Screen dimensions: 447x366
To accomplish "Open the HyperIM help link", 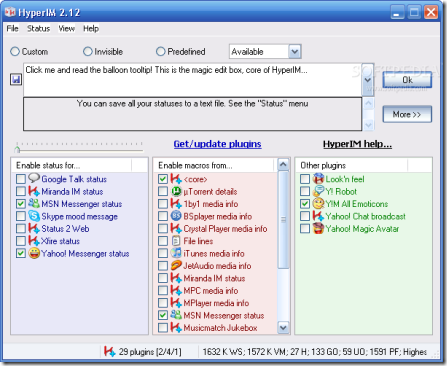I will pos(357,144).
